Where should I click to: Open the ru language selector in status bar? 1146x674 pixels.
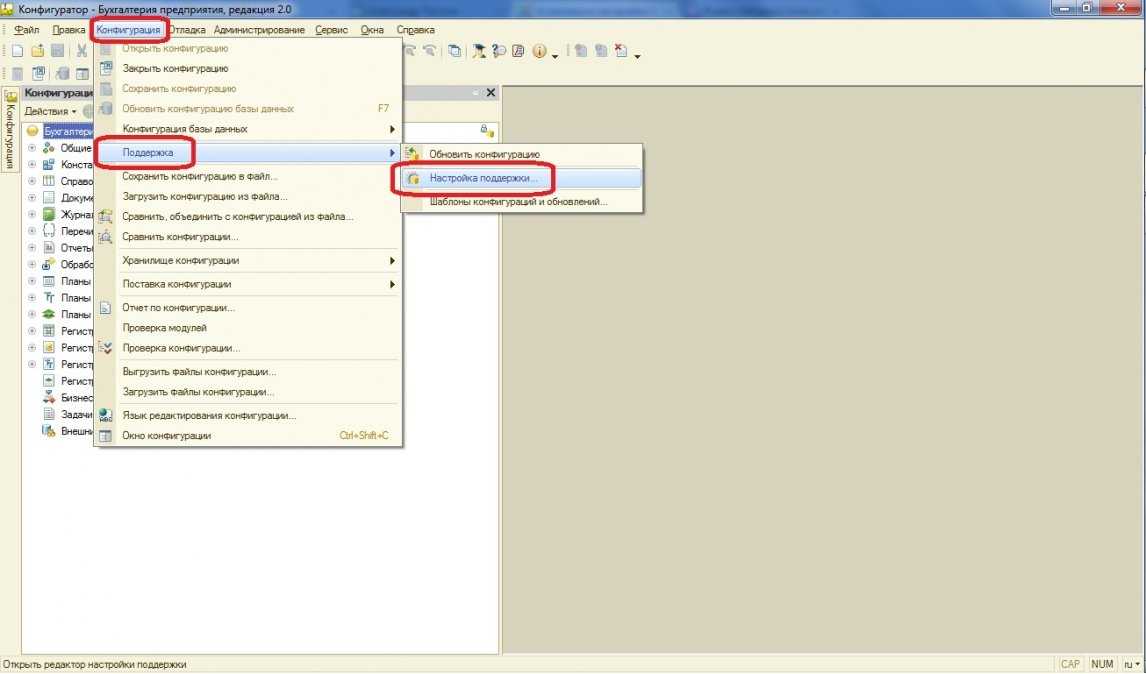pos(1131,664)
